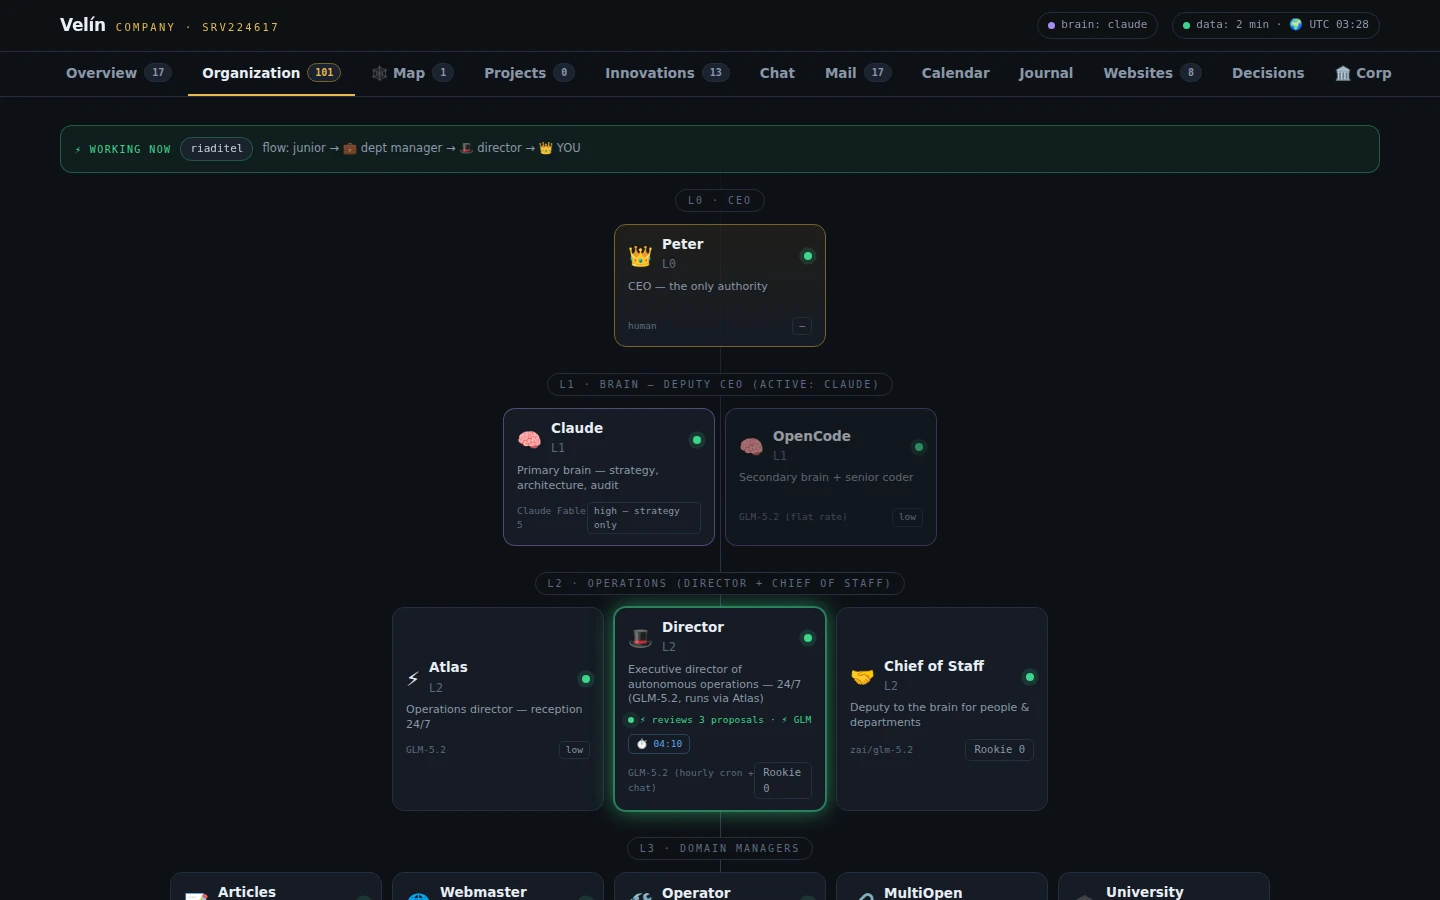Image resolution: width=1440 pixels, height=900 pixels.
Task: Click the Articles card title
Action: (247, 892)
